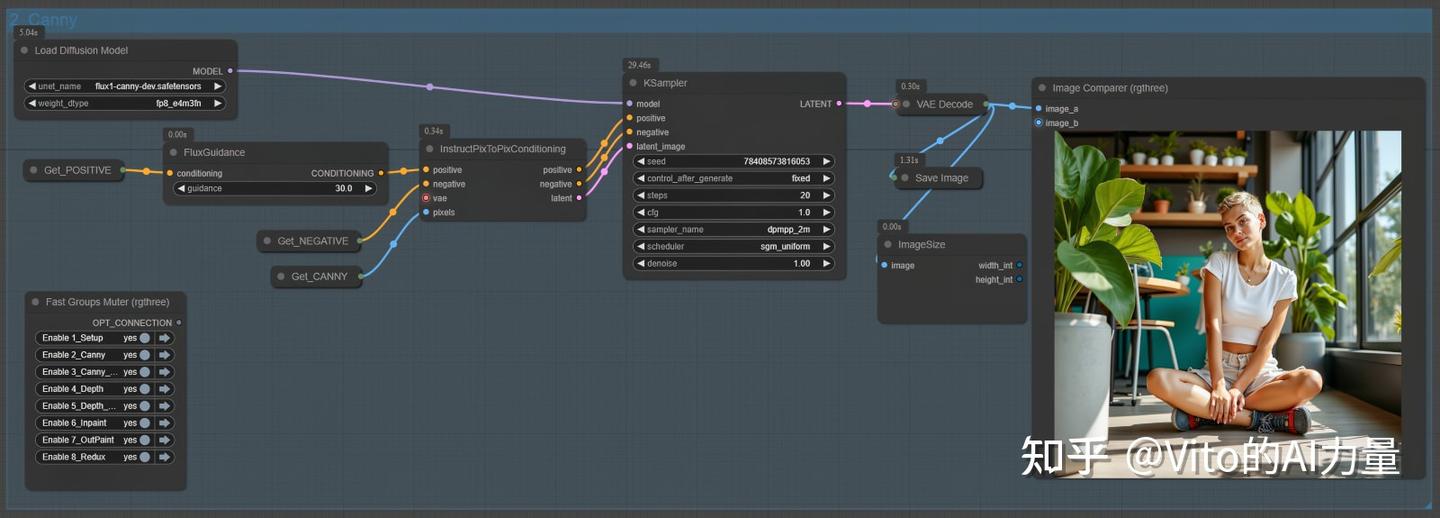The image size is (1440, 518).
Task: Collapse the Load Diffusion Model node via its dot
Action: 24,50
